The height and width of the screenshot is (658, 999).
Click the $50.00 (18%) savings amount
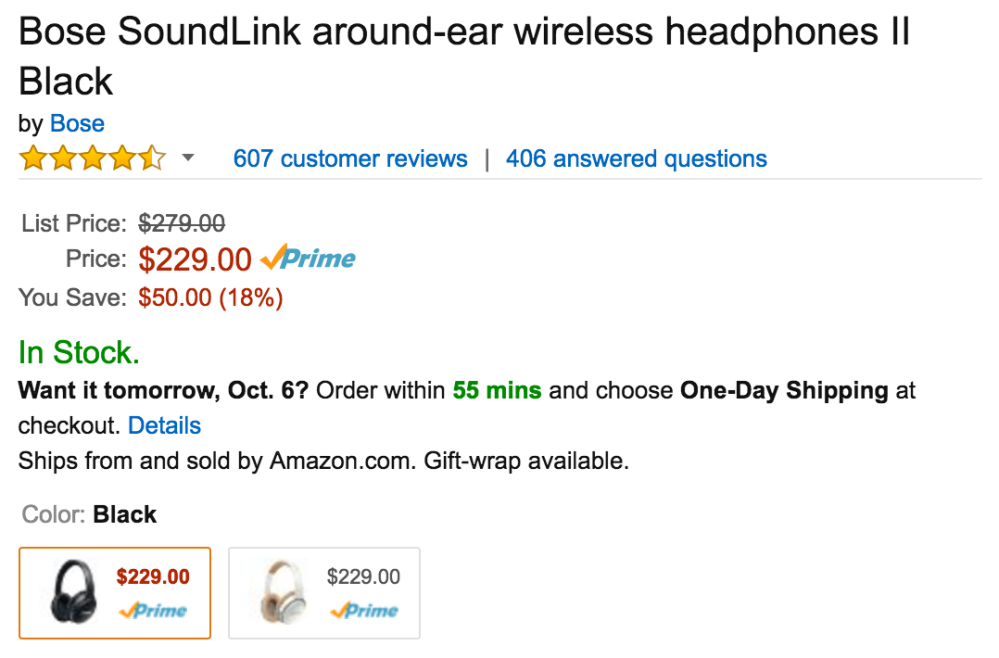(x=210, y=297)
